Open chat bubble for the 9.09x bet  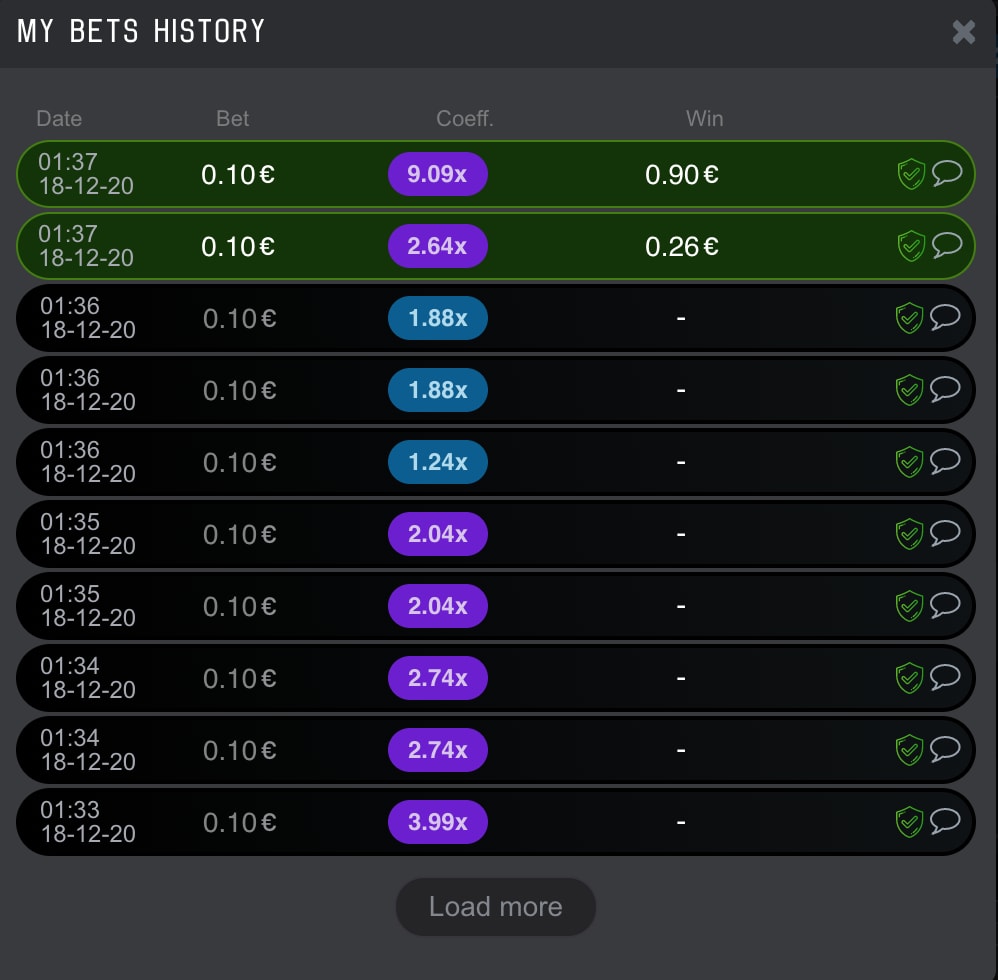947,172
